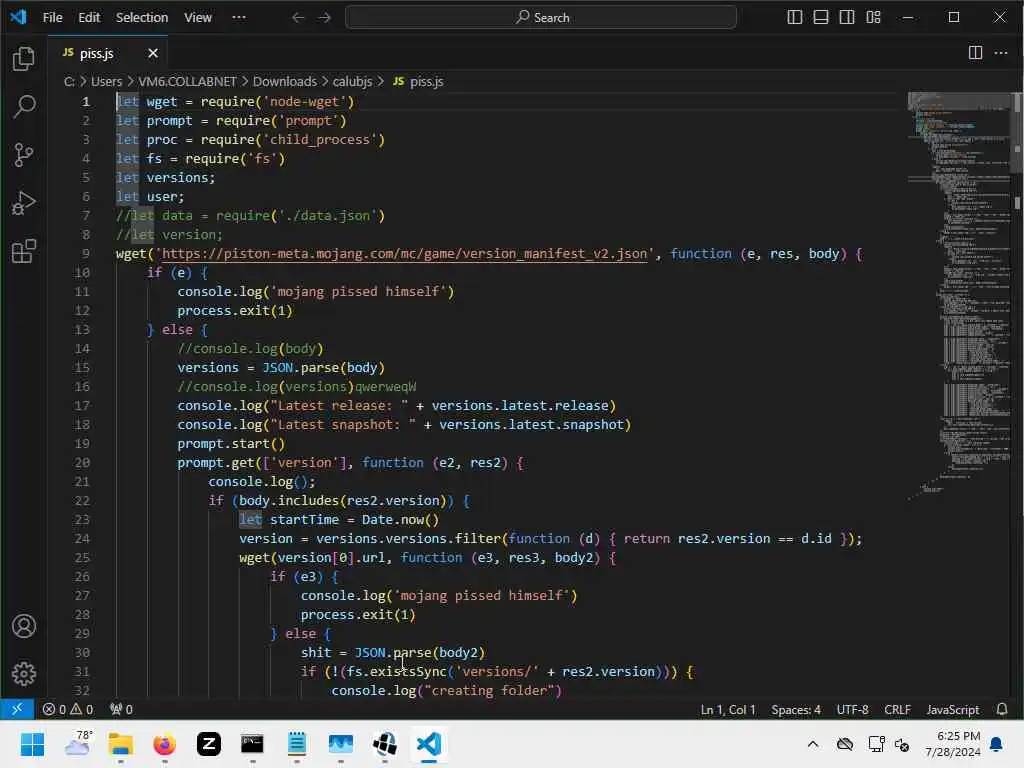Click the Search command center box
This screenshot has width=1024, height=768.
[x=541, y=18]
